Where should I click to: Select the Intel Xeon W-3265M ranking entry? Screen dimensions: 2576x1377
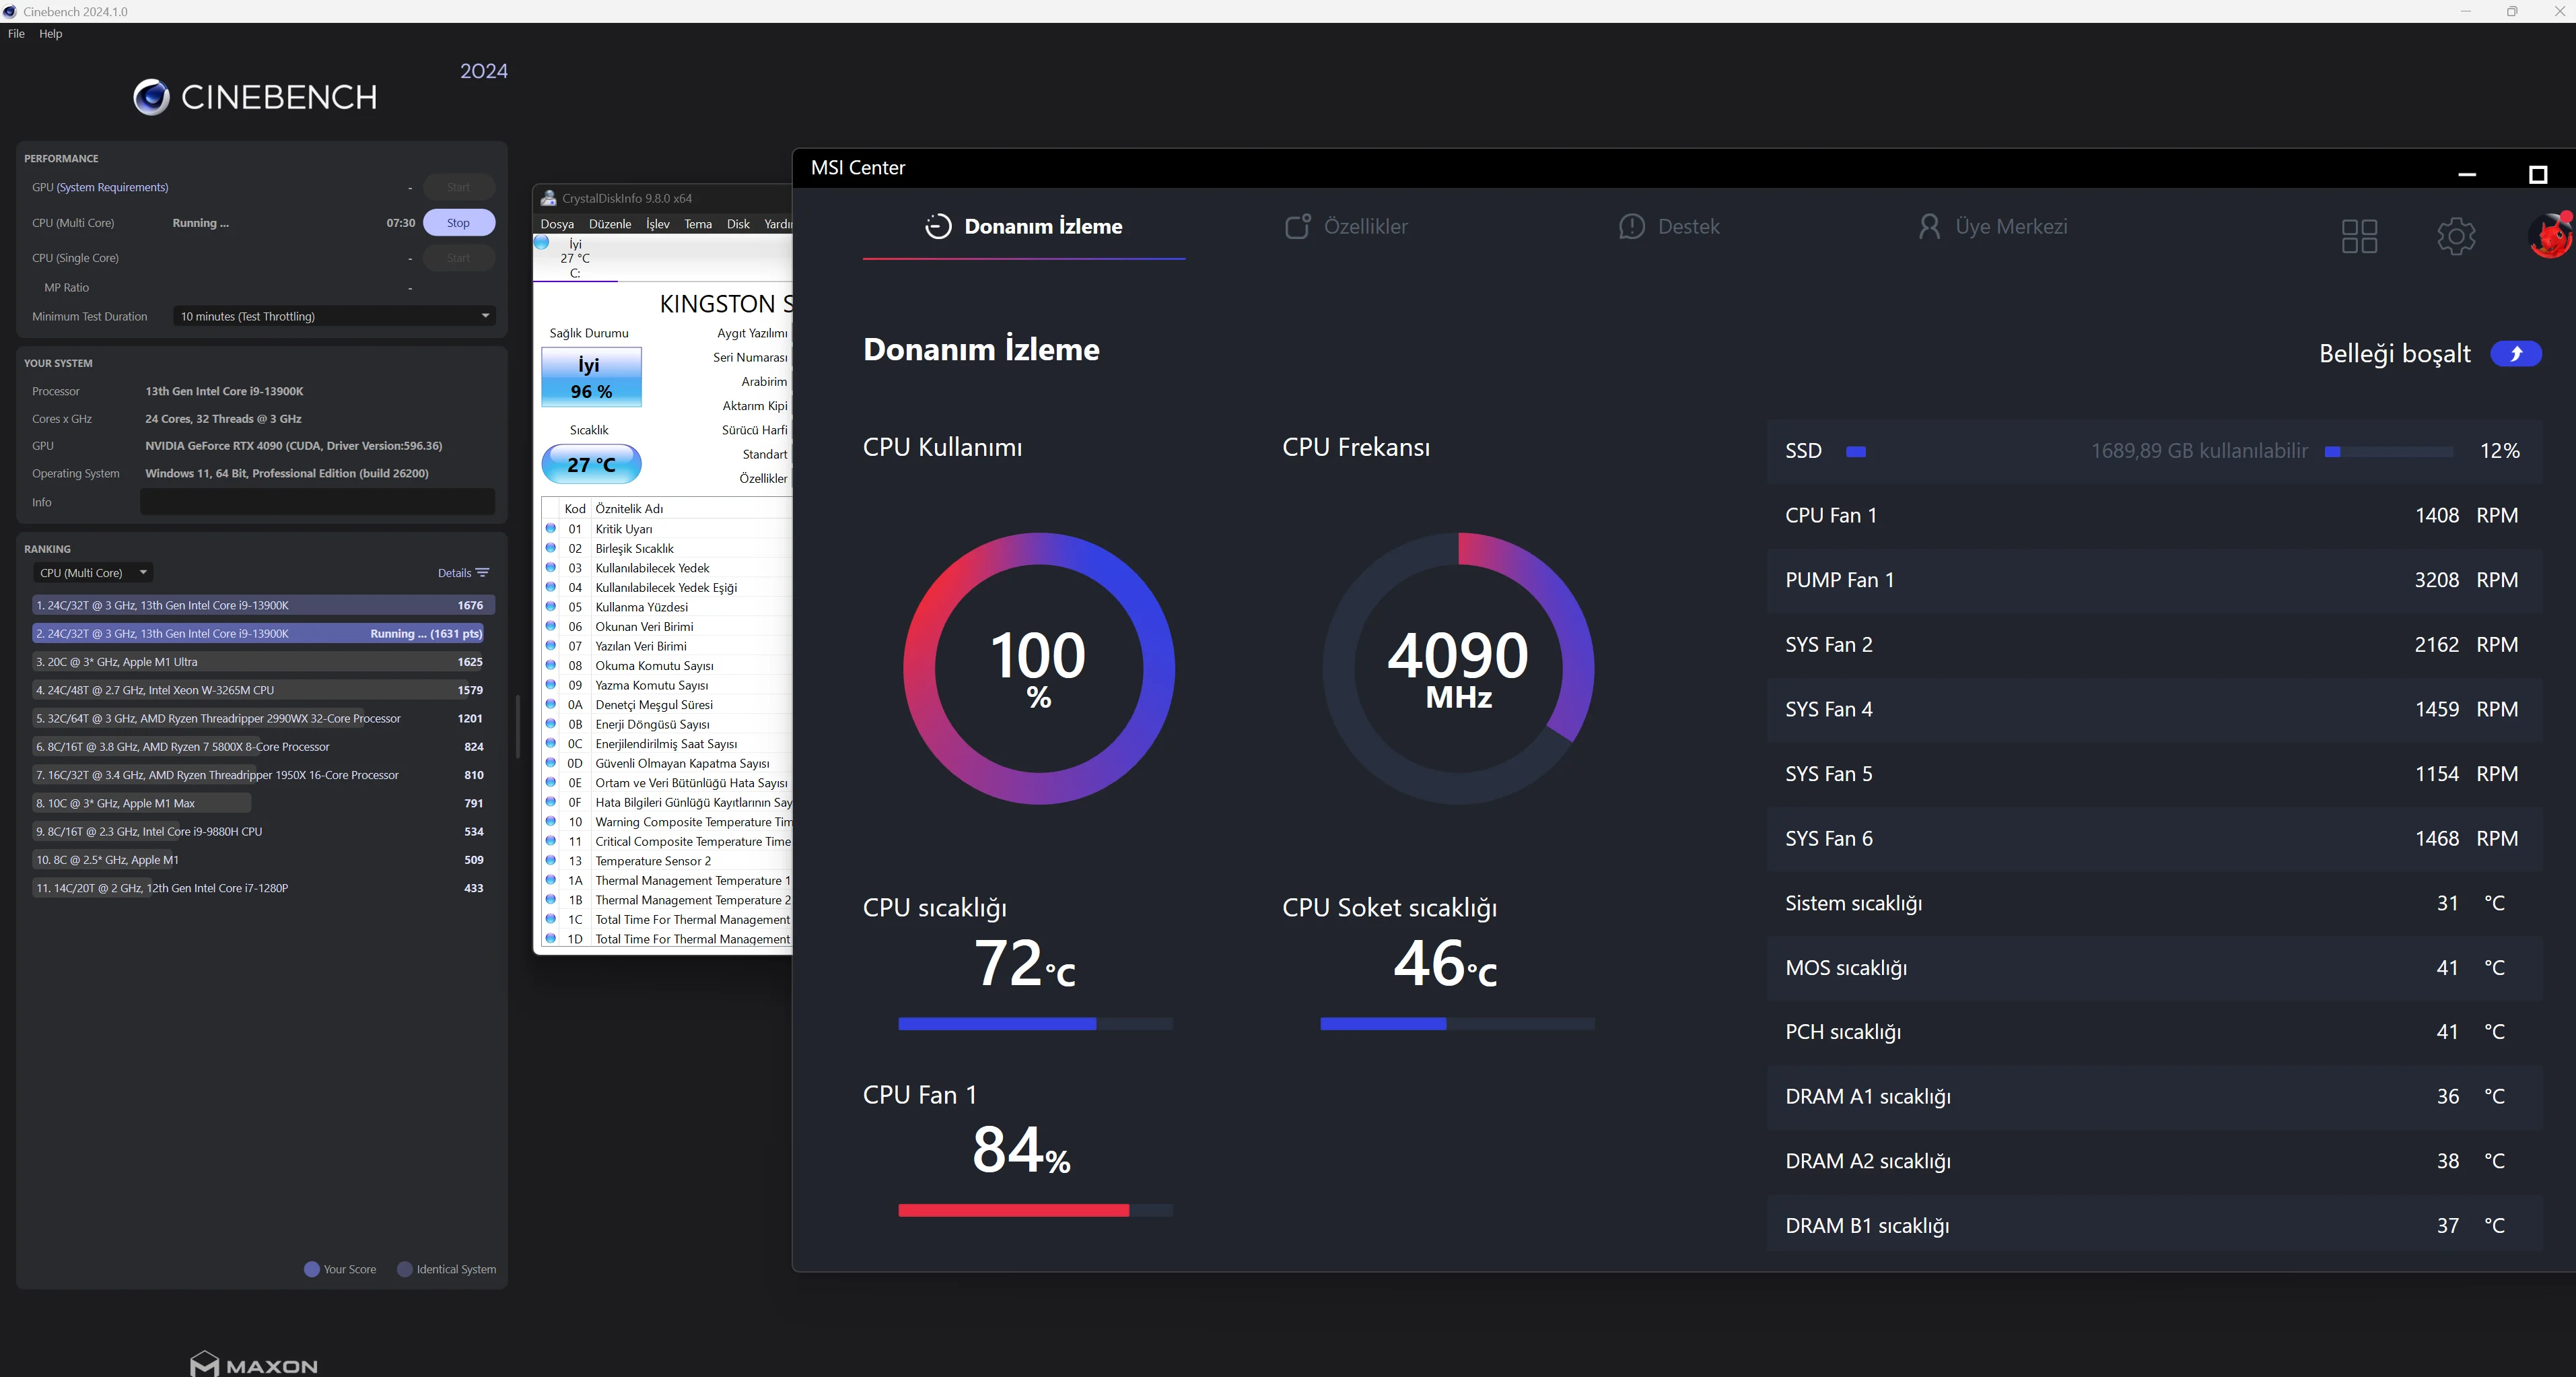tap(263, 690)
